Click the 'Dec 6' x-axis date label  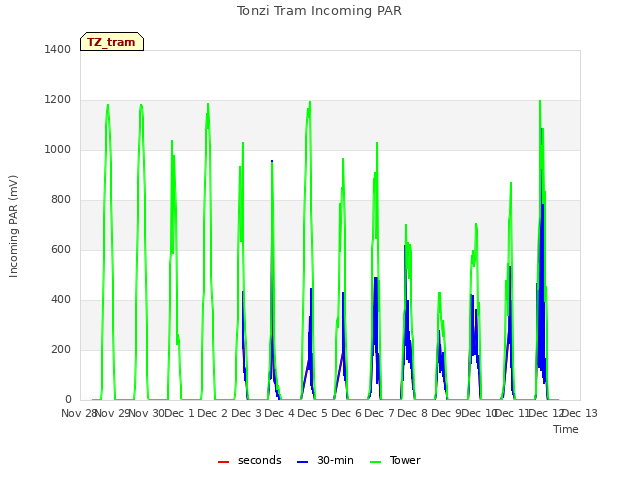point(347,413)
